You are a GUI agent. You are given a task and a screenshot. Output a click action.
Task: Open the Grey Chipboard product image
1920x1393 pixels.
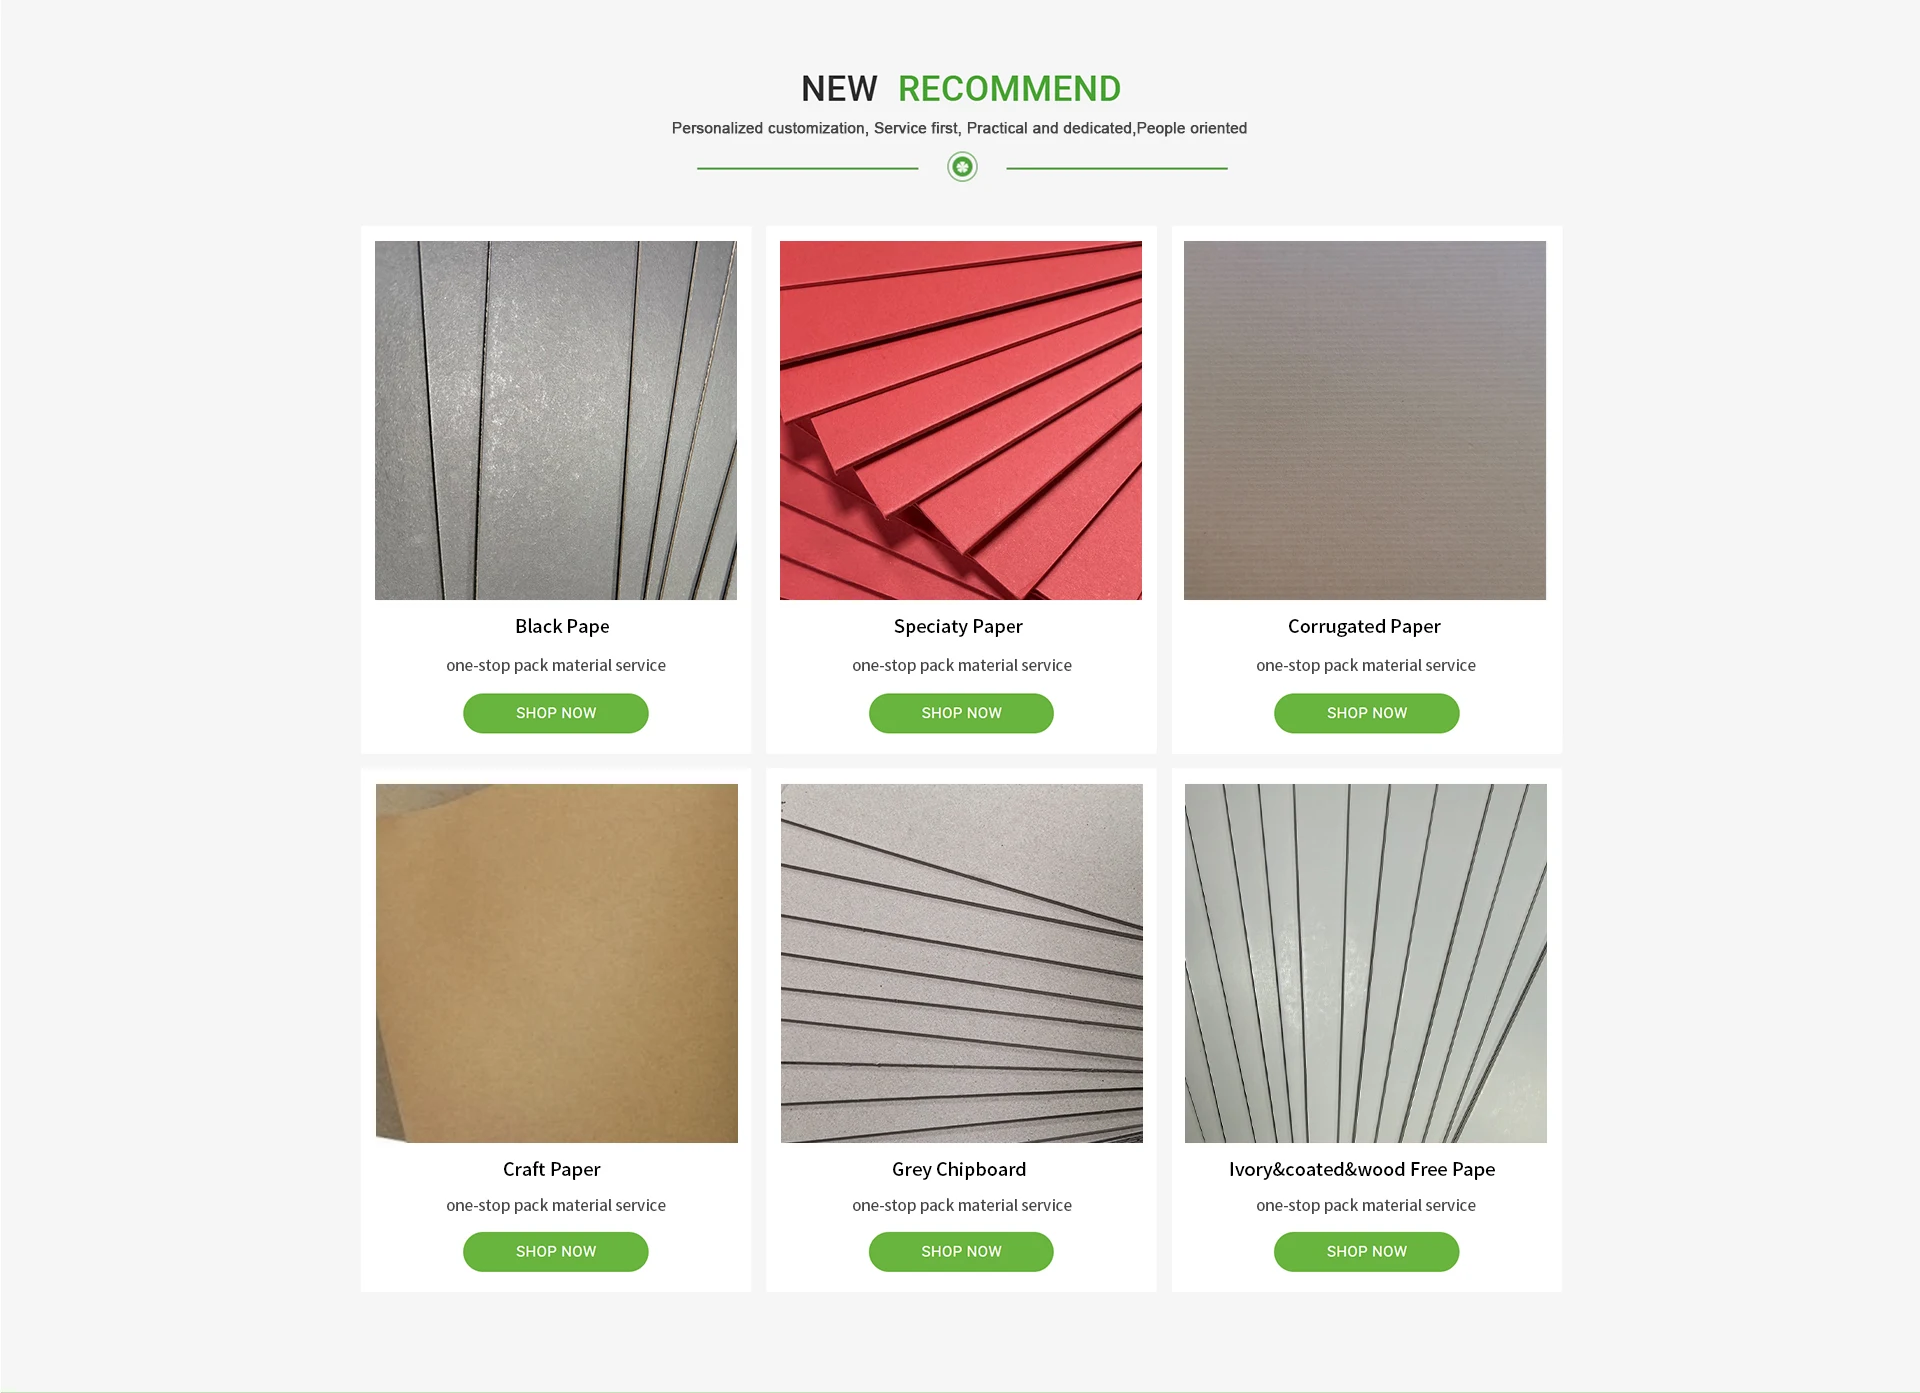coord(962,963)
